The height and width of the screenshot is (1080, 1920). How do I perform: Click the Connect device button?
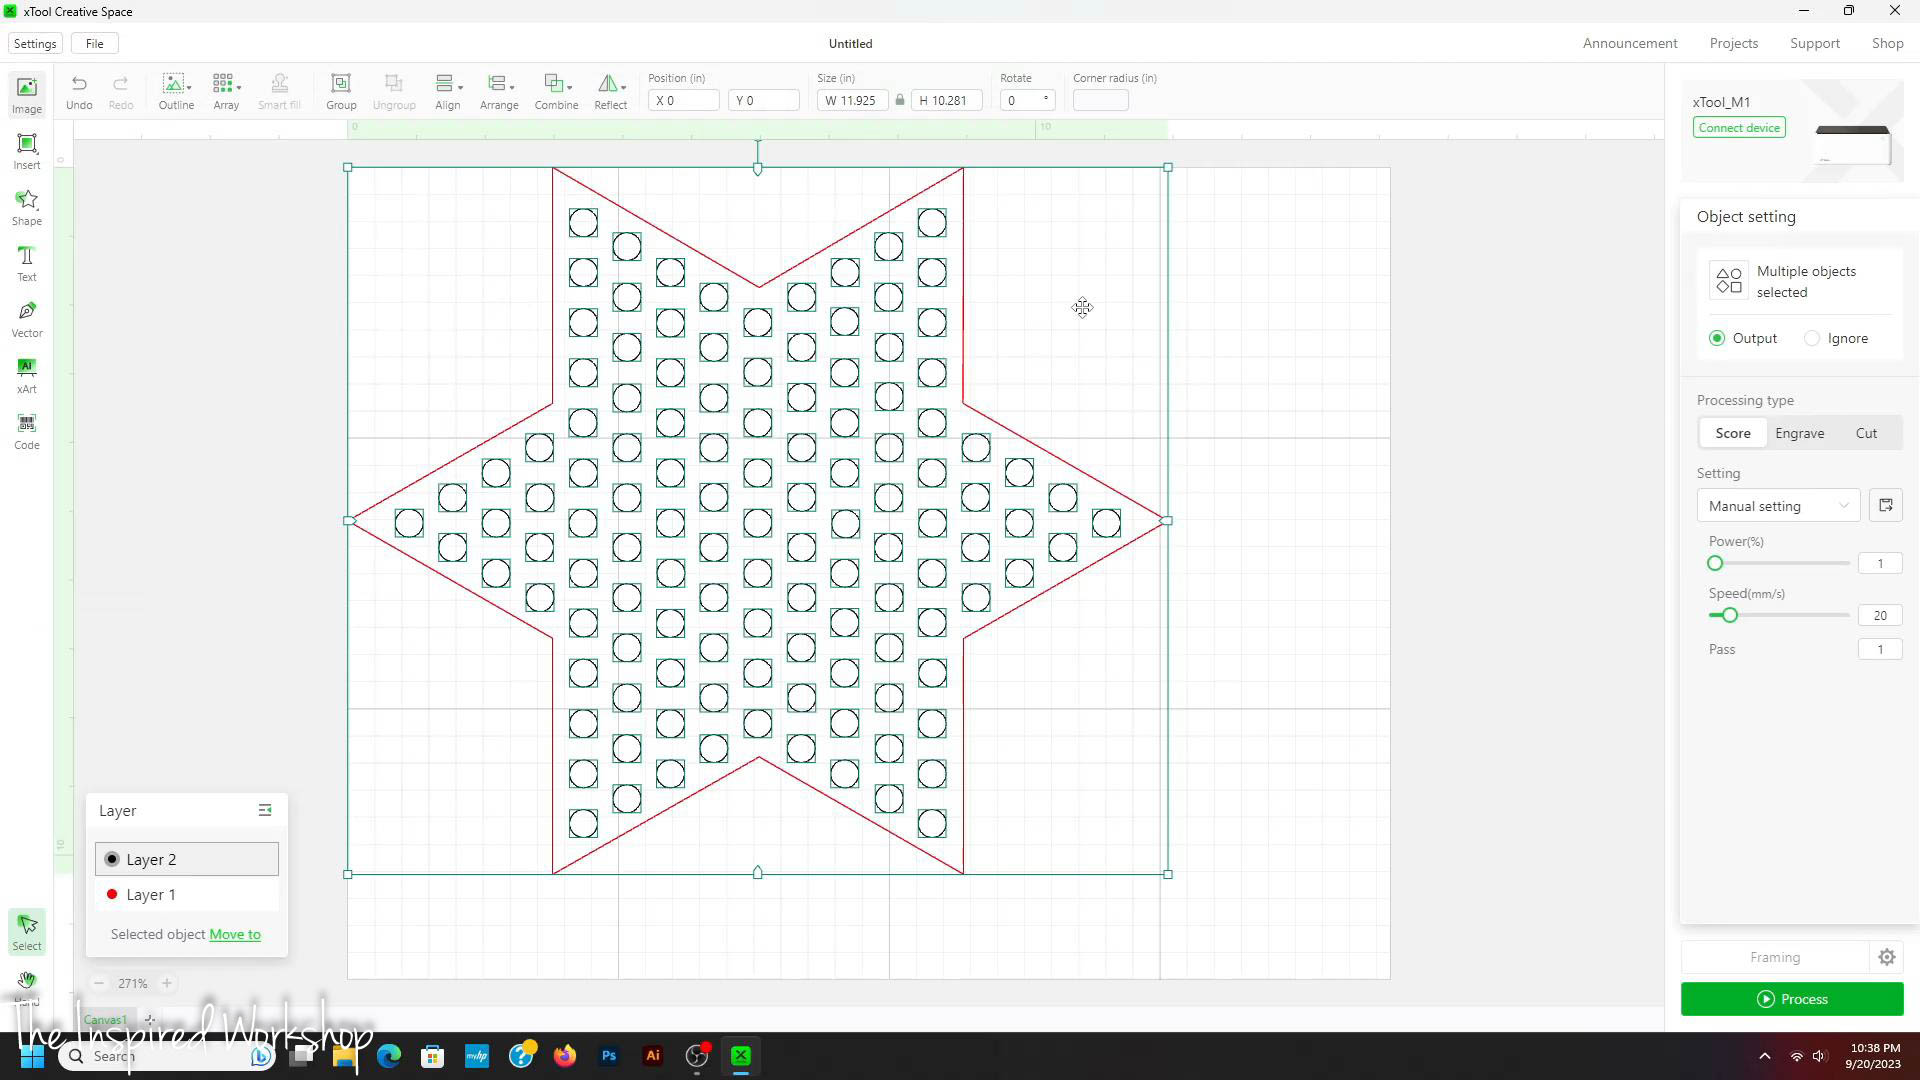1739,127
